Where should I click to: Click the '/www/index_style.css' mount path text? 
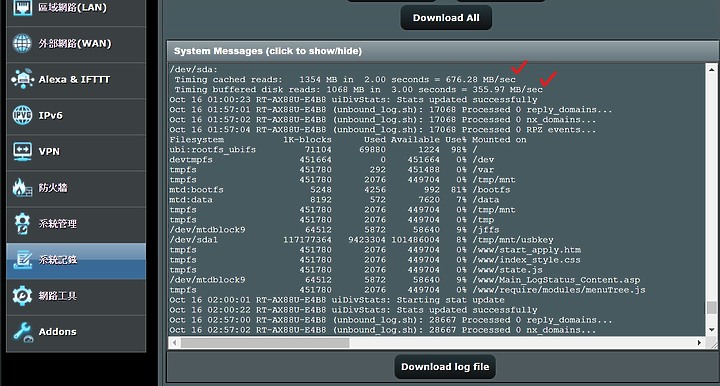pyautogui.click(x=527, y=260)
